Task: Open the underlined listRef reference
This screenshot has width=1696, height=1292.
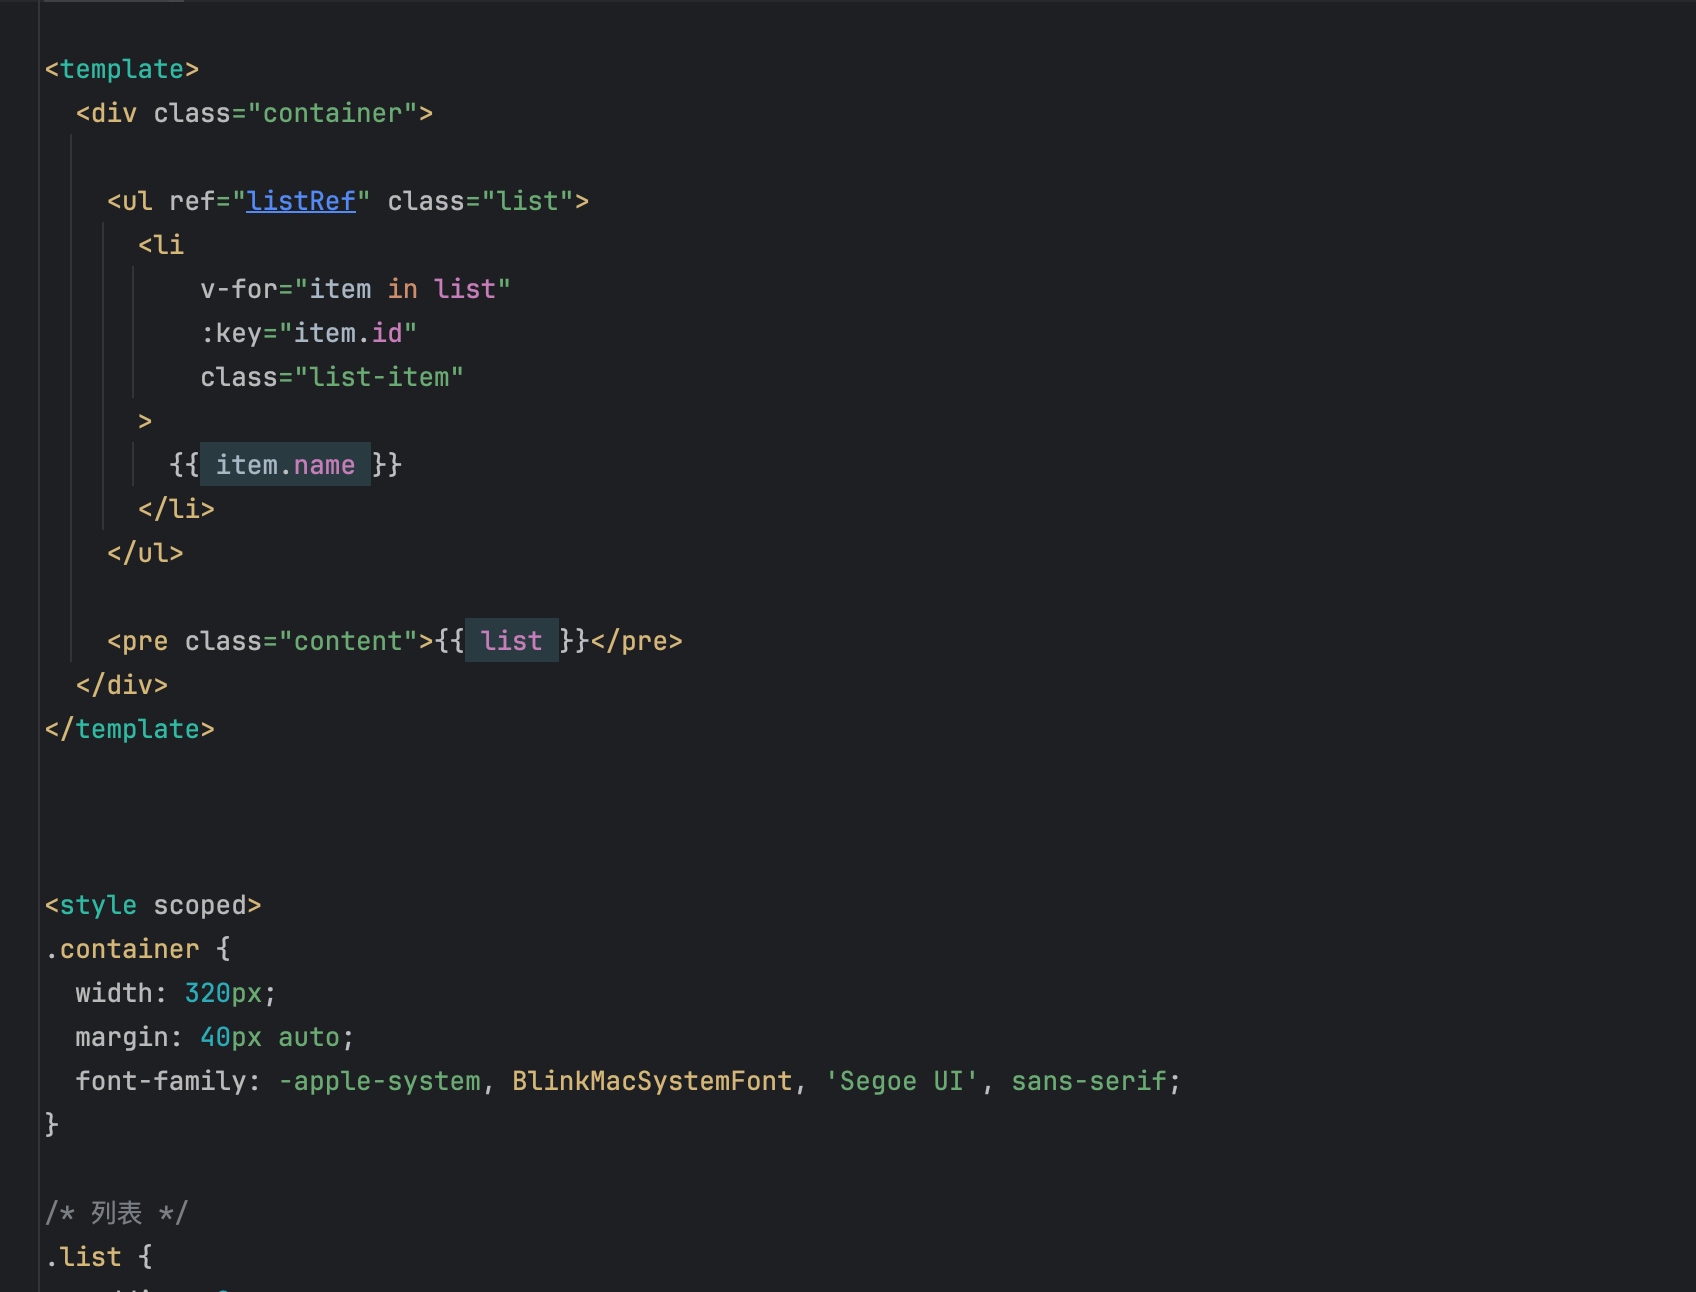Action: tap(301, 201)
